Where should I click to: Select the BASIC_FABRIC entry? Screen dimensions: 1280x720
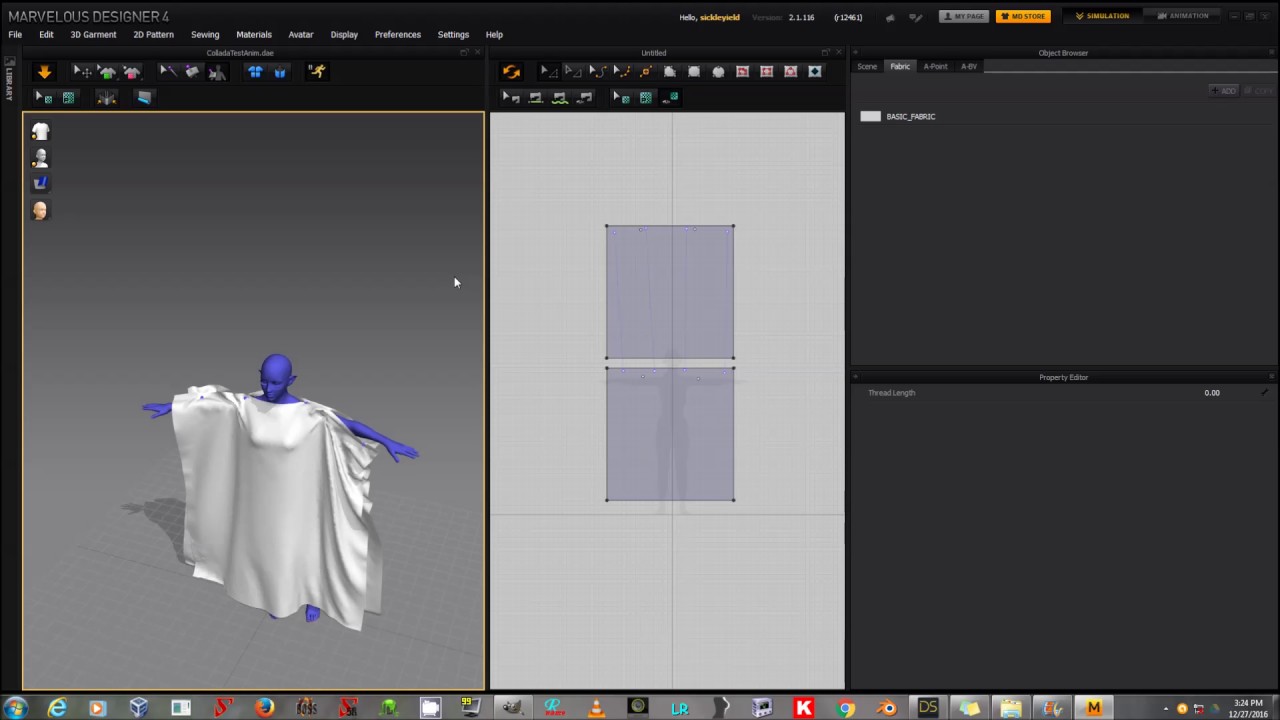pos(910,116)
